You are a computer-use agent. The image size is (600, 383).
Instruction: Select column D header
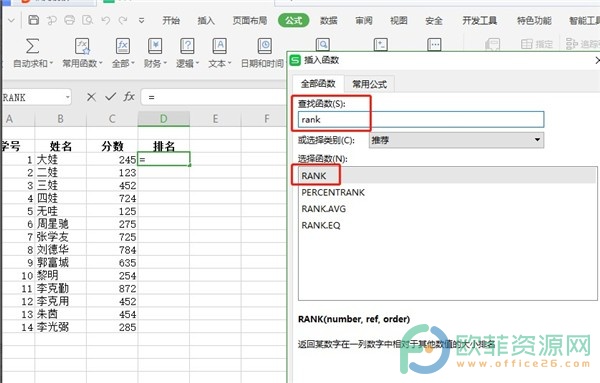[164, 119]
